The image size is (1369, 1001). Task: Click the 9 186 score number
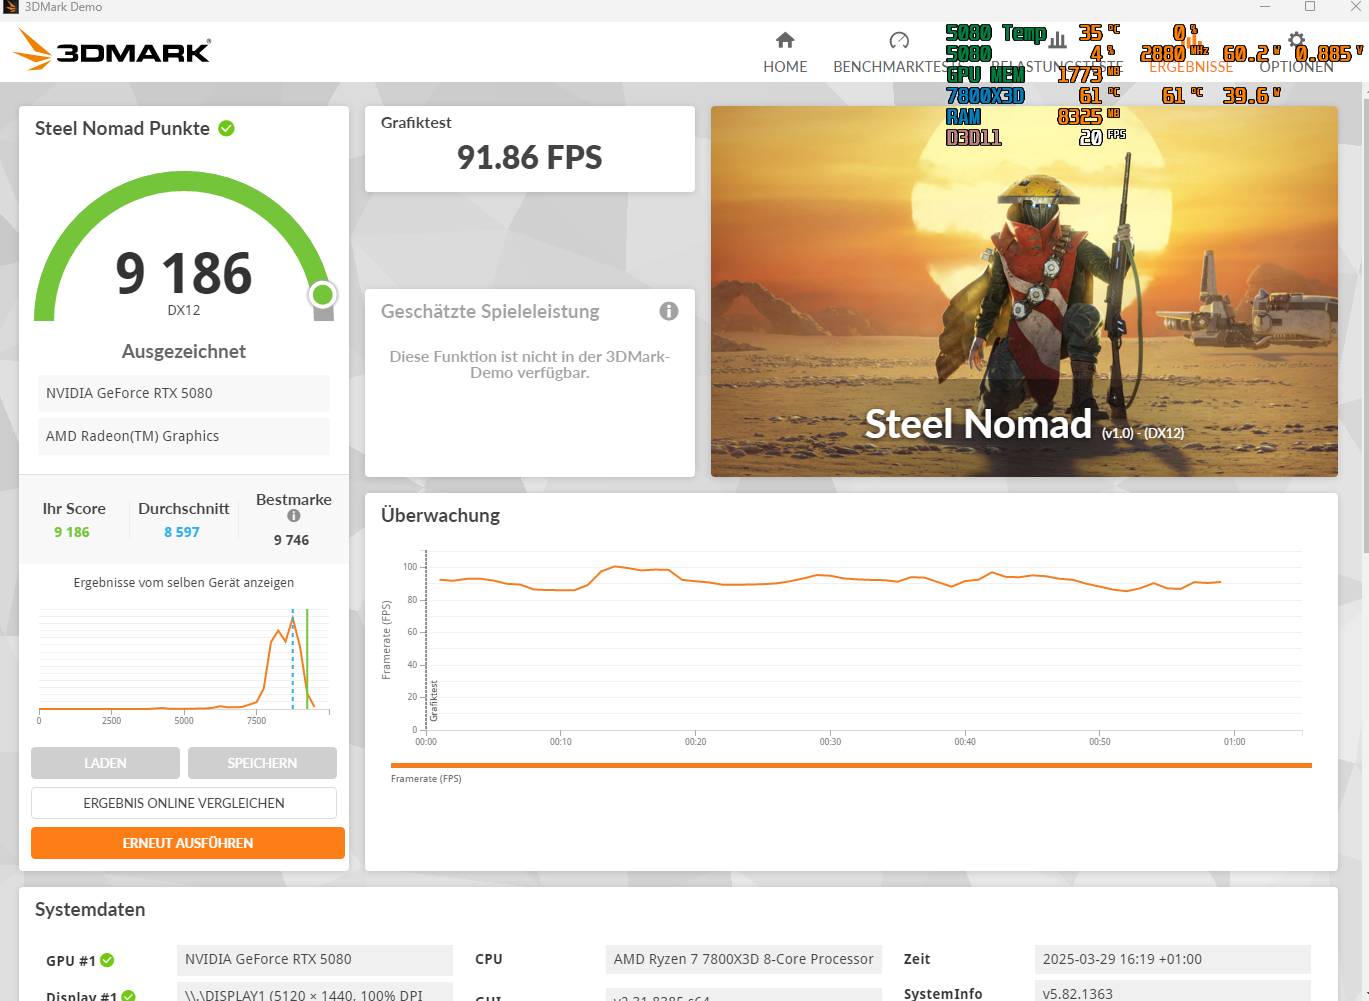click(x=184, y=273)
